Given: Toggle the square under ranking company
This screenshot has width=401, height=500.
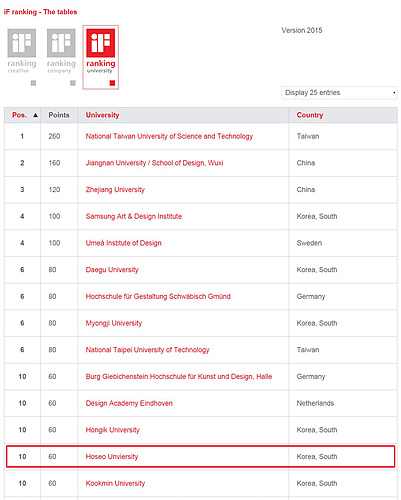Looking at the screenshot, I should click(x=73, y=83).
